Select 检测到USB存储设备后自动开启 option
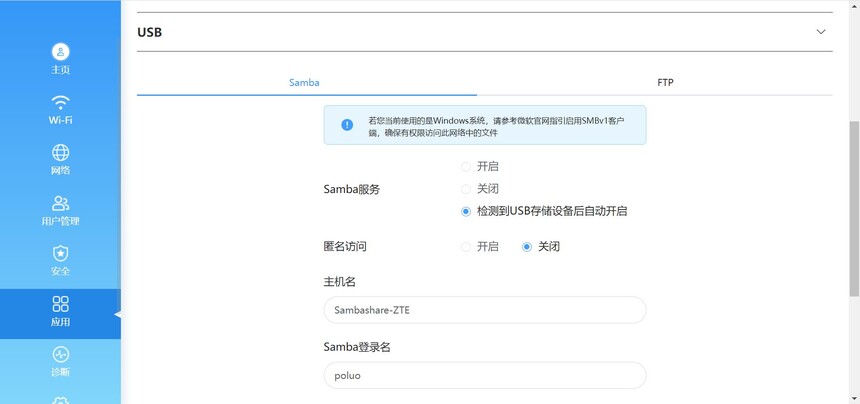This screenshot has width=860, height=404. (x=466, y=212)
